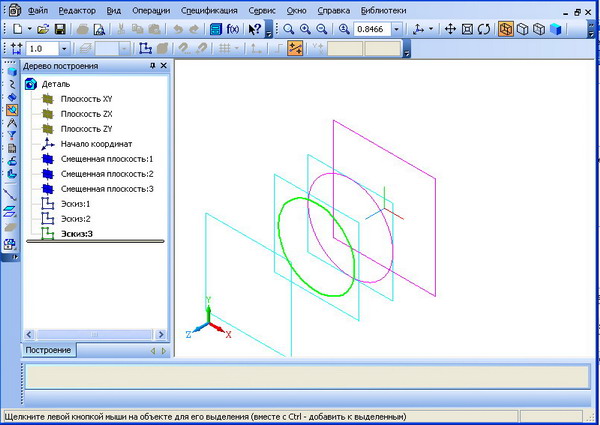This screenshot has height=425, width=600.
Task: Open the Сервис menu
Action: (x=262, y=11)
